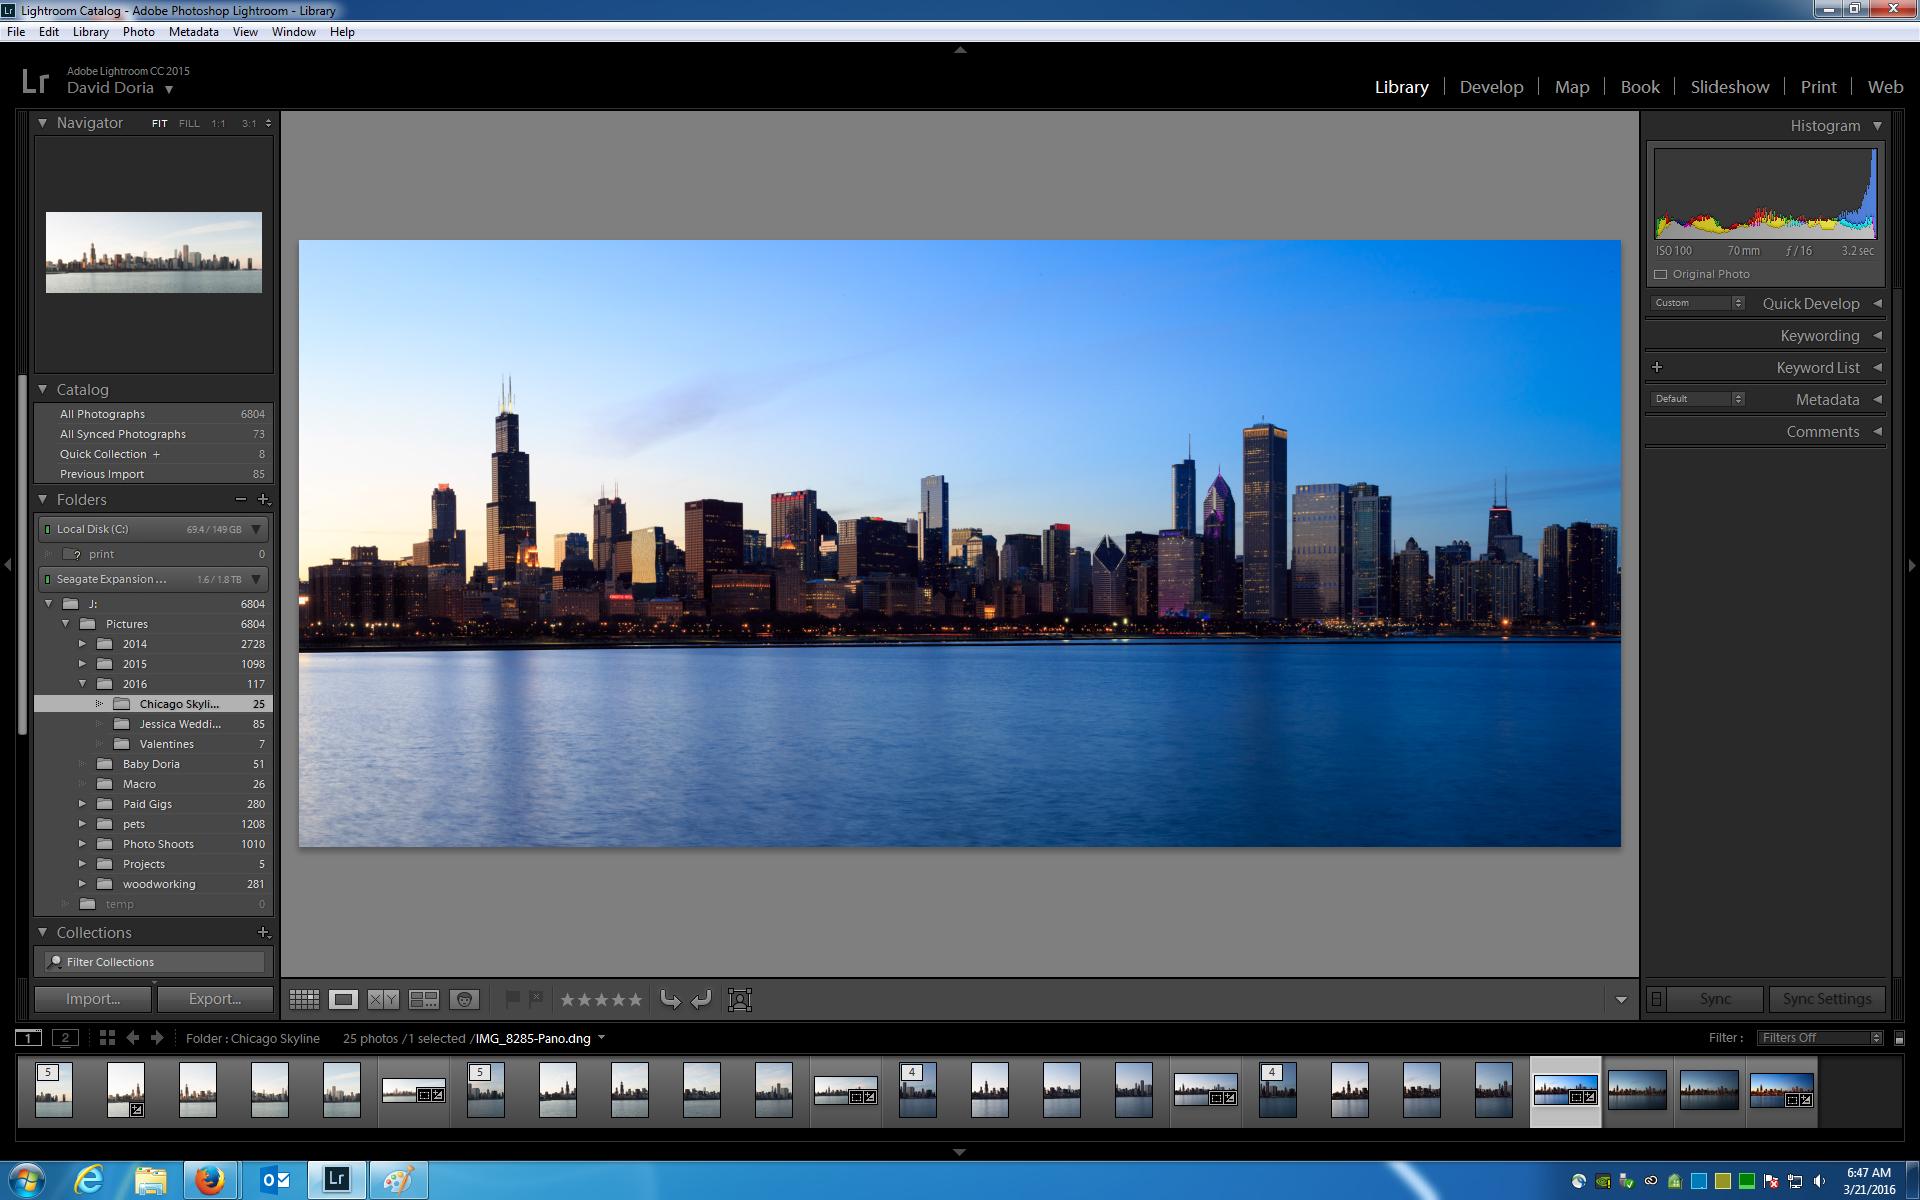Set five star rating
1920x1200 pixels.
tap(635, 999)
